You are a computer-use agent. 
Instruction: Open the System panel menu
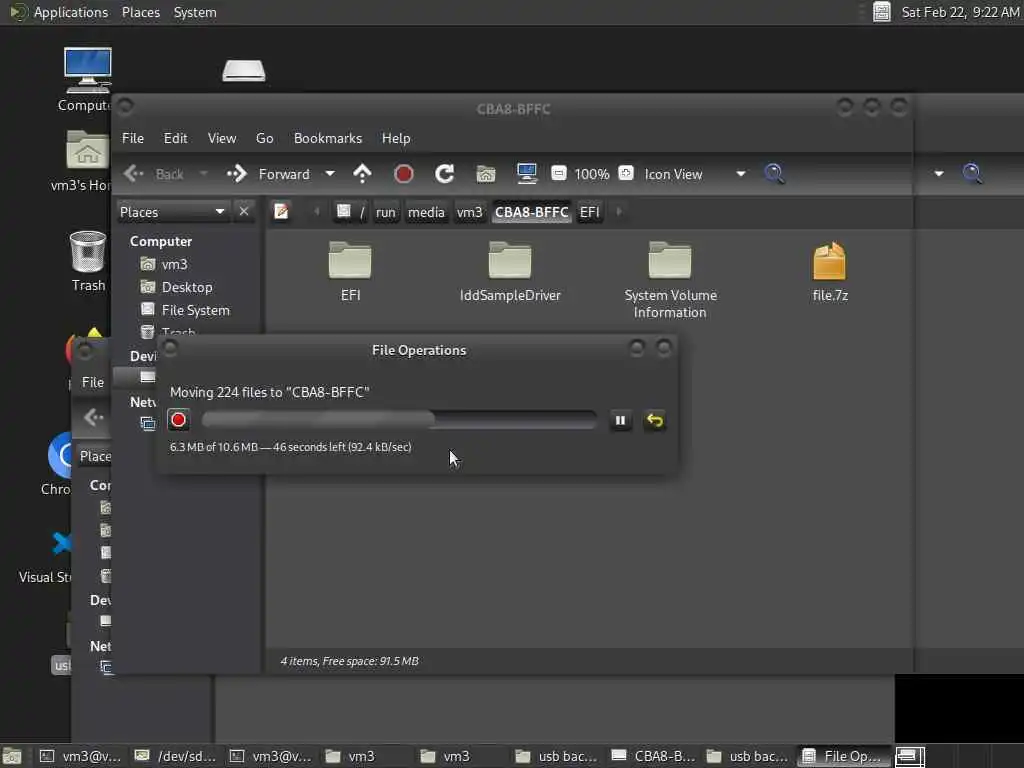point(195,12)
